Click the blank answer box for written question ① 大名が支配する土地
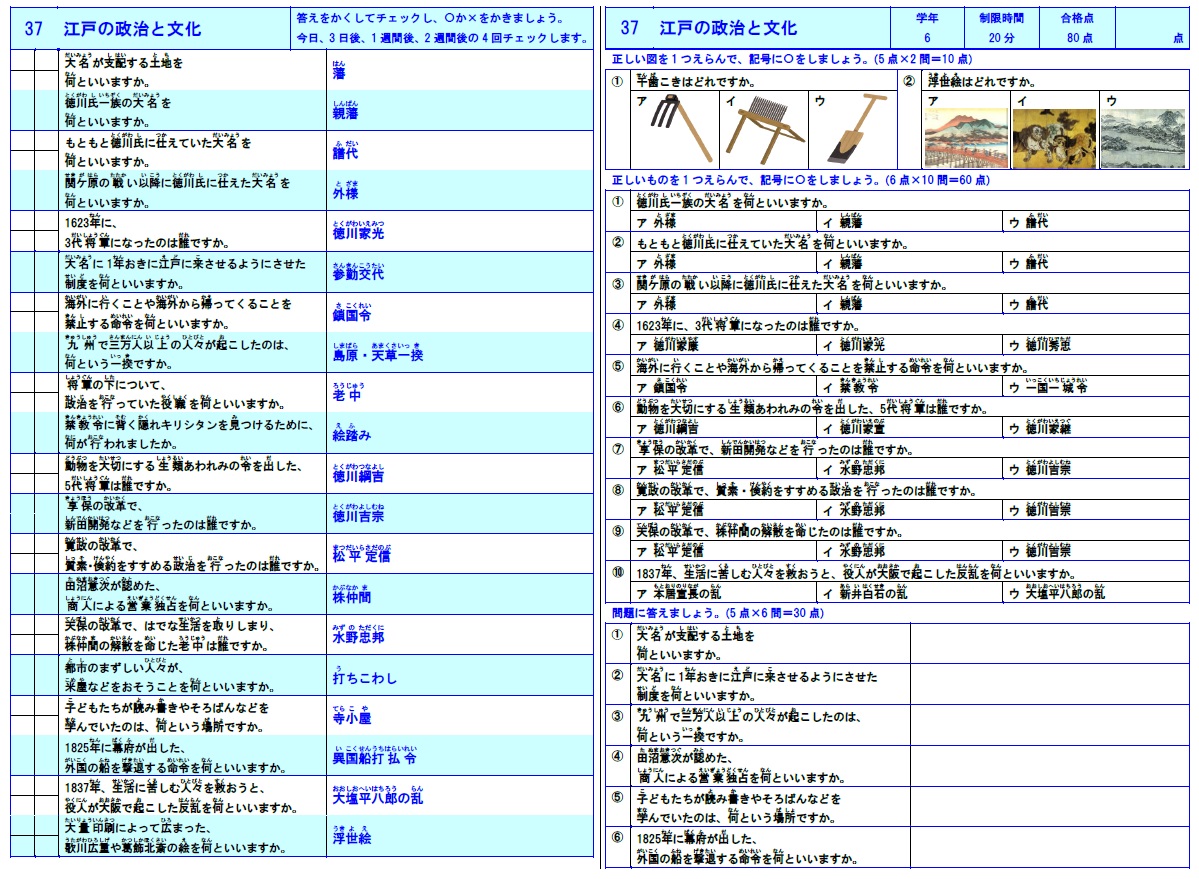This screenshot has height=879, width=1199. [1049, 644]
